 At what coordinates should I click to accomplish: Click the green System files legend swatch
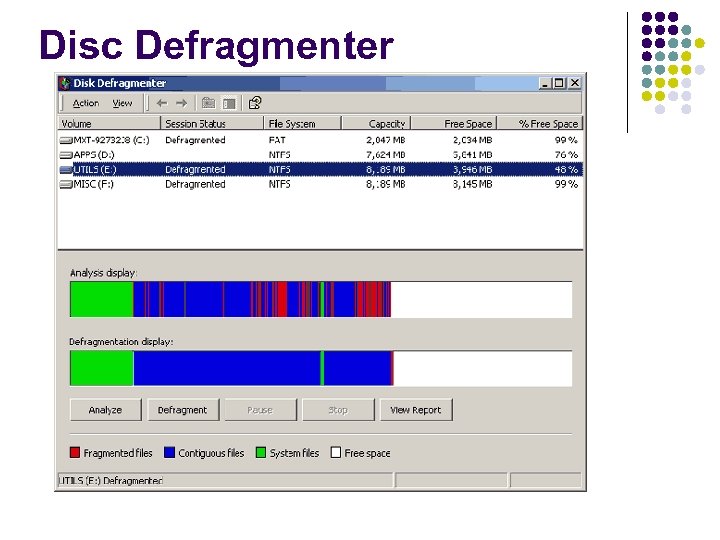[x=261, y=452]
